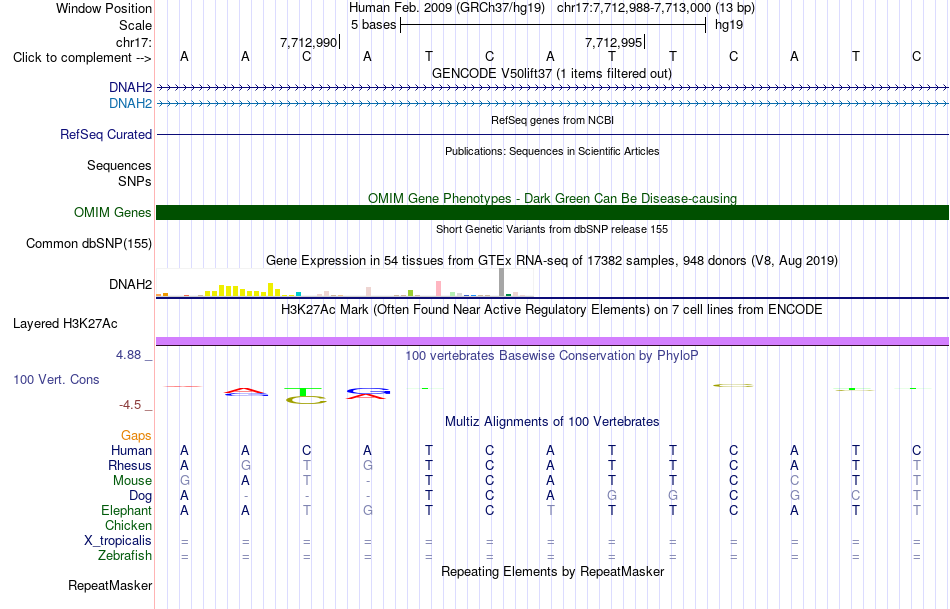950x609 pixels.
Task: Click the -4.5 PhyloP lower scale value
Action: (x=130, y=405)
